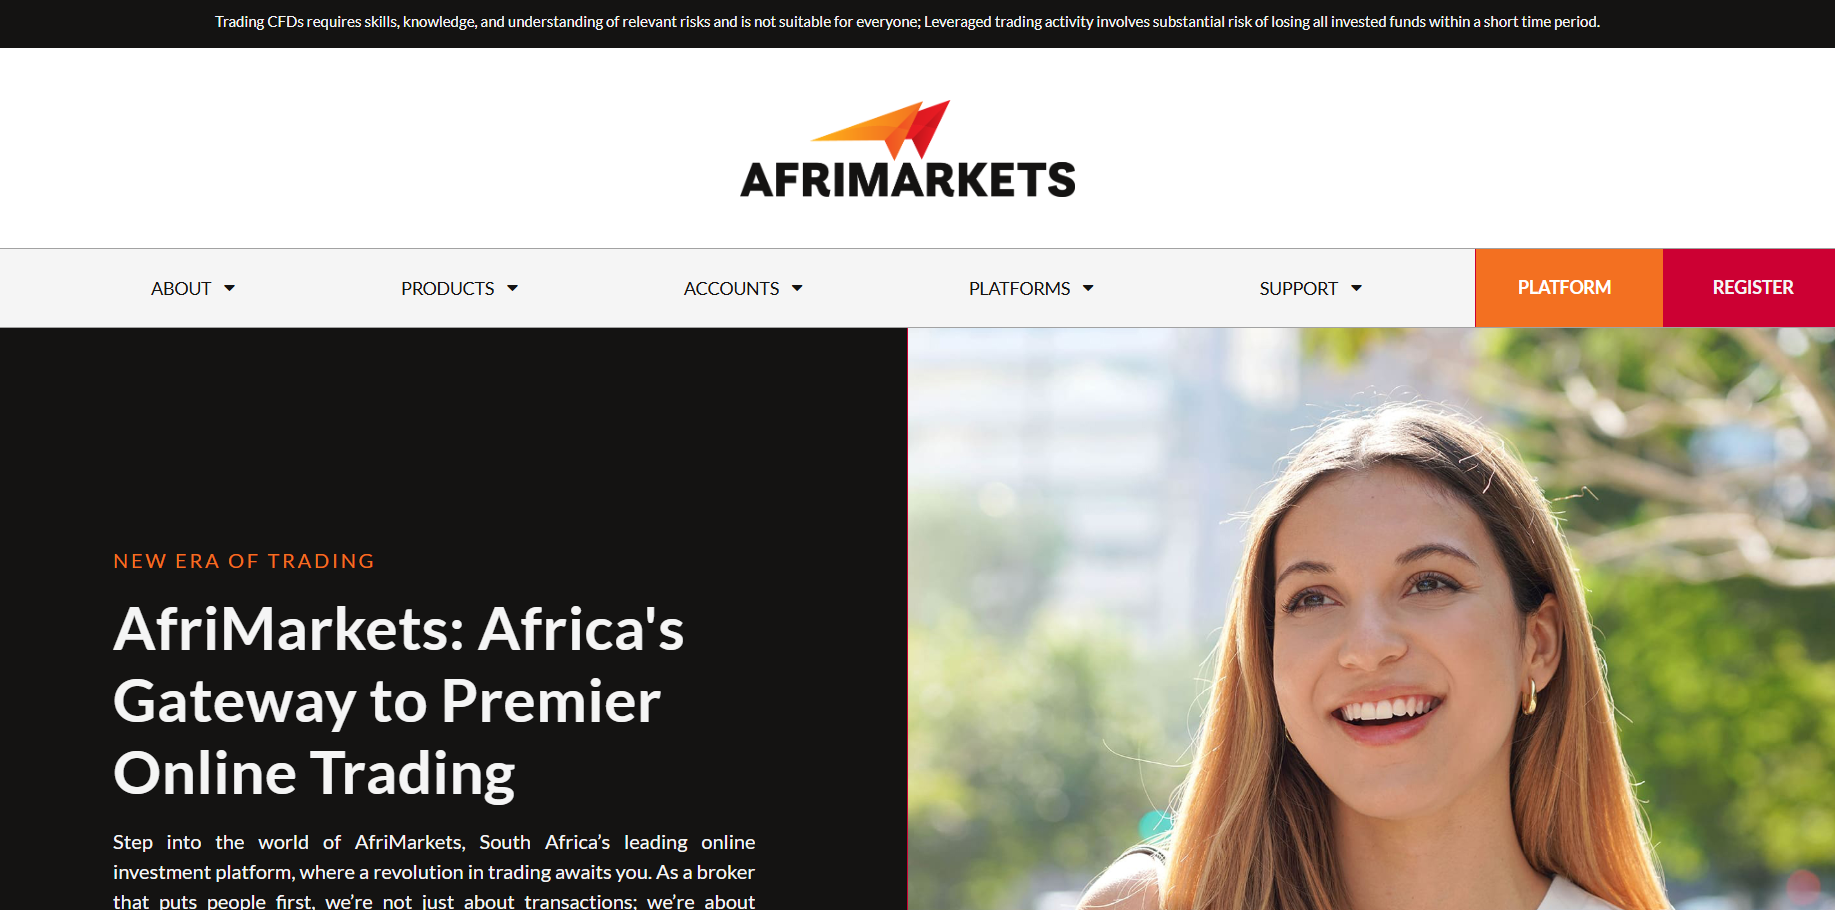Expand the PRODUCTS dropdown arrow
The image size is (1835, 910).
tap(512, 288)
